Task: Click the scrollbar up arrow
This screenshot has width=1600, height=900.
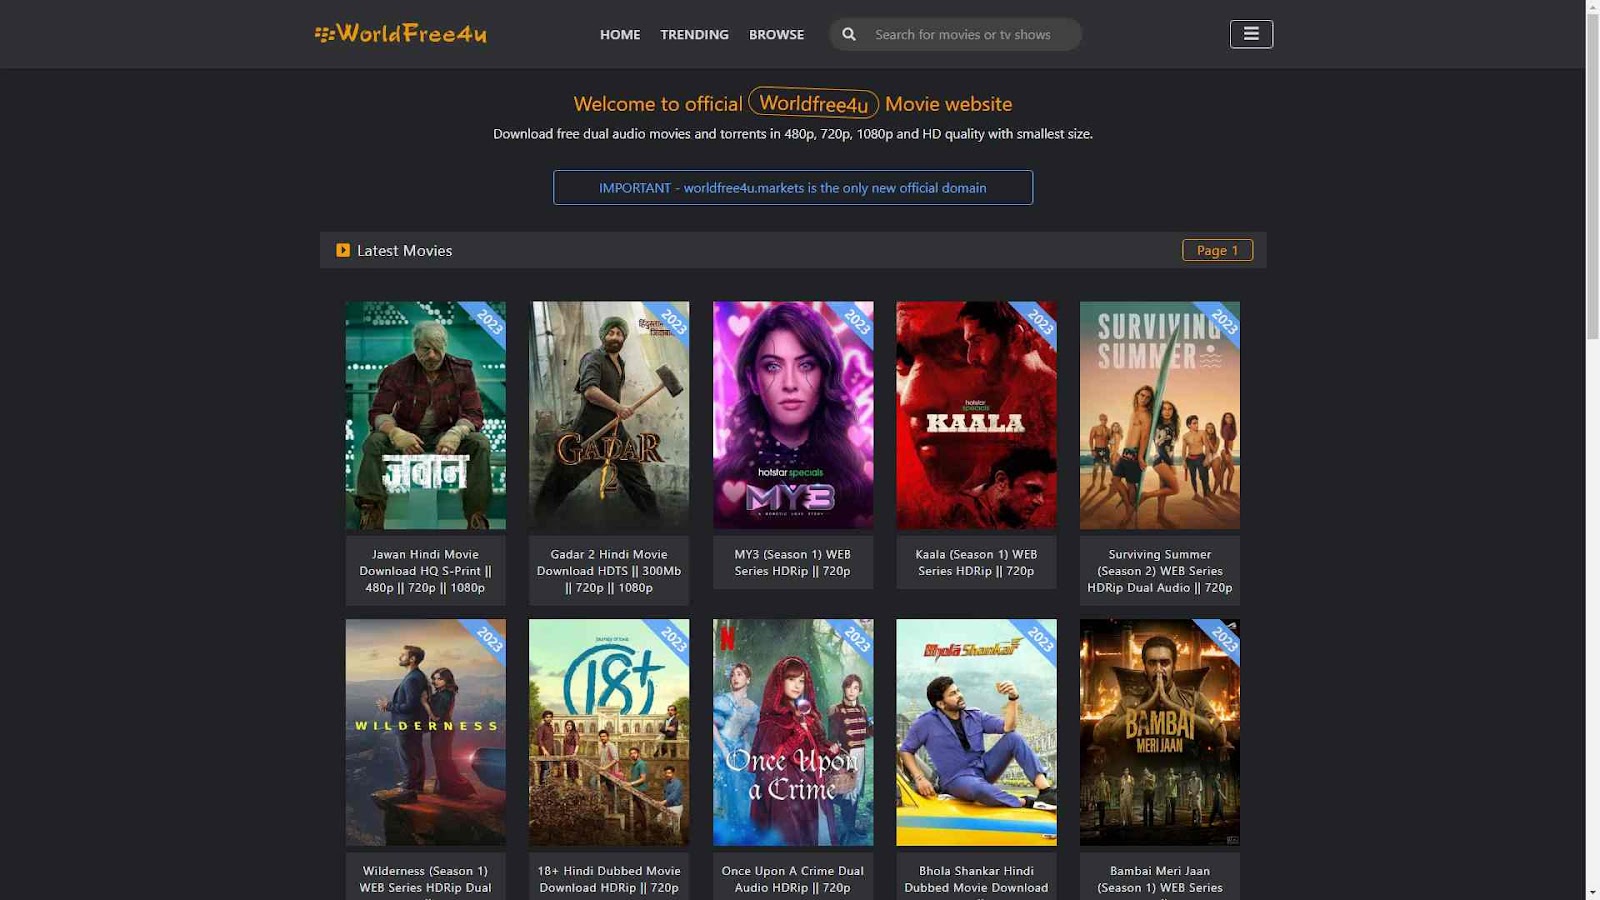Action: pos(1592,6)
